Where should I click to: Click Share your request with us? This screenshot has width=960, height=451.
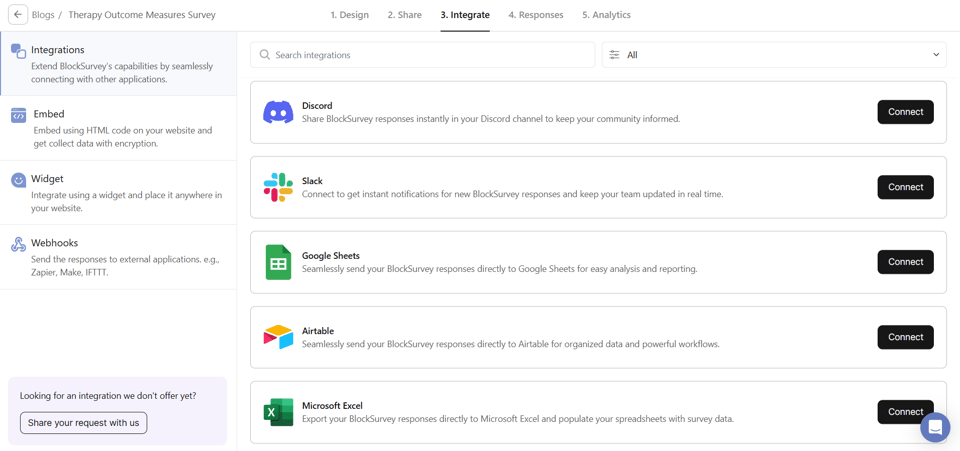[x=83, y=423]
